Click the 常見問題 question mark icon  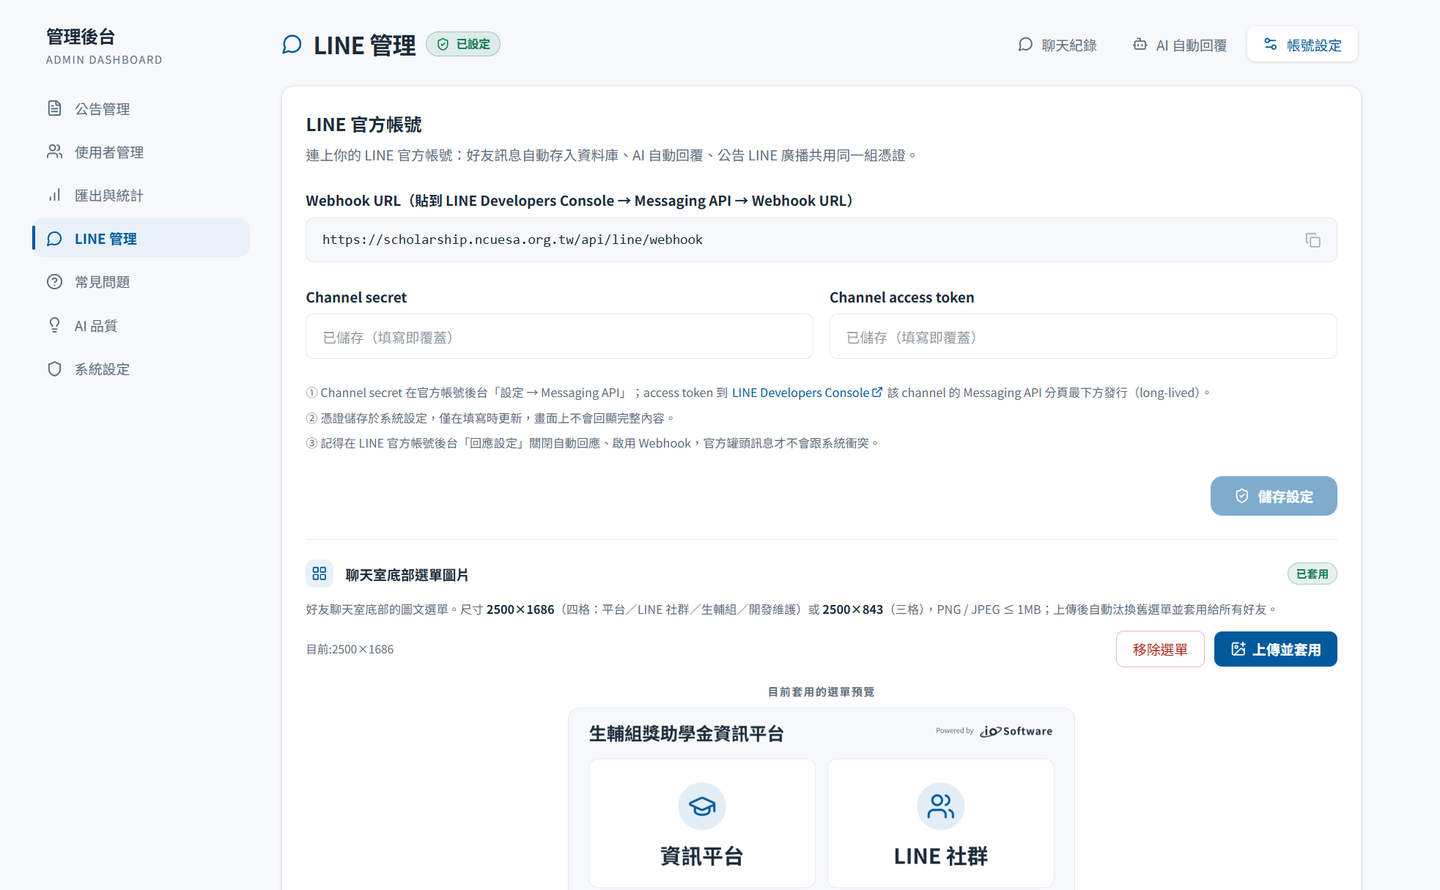[x=55, y=282]
